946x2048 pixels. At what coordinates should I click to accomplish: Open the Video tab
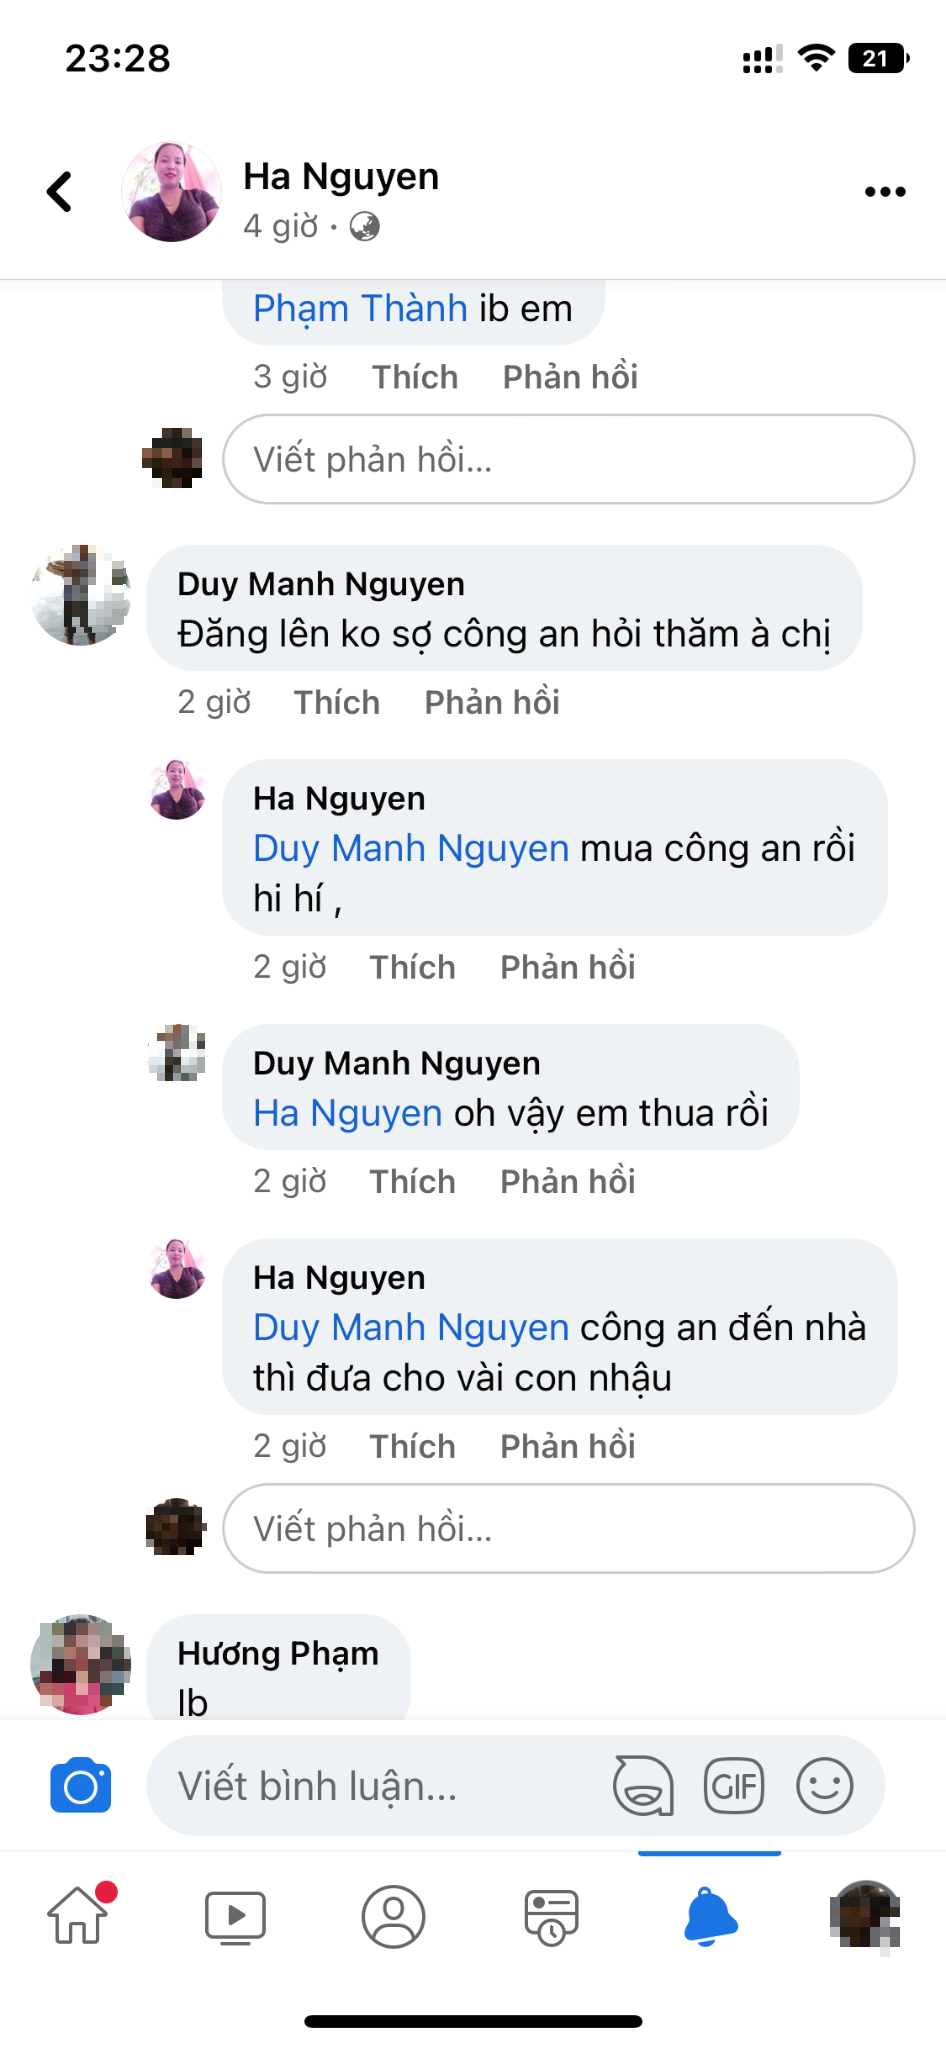click(235, 1917)
